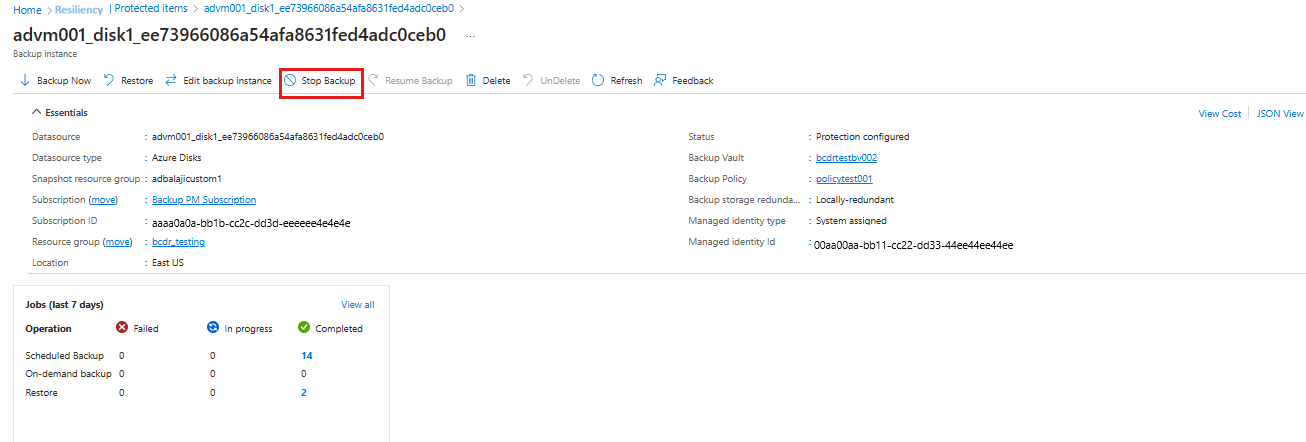The width and height of the screenshot is (1306, 442).
Task: Click the Operation column header
Action: tap(48, 328)
